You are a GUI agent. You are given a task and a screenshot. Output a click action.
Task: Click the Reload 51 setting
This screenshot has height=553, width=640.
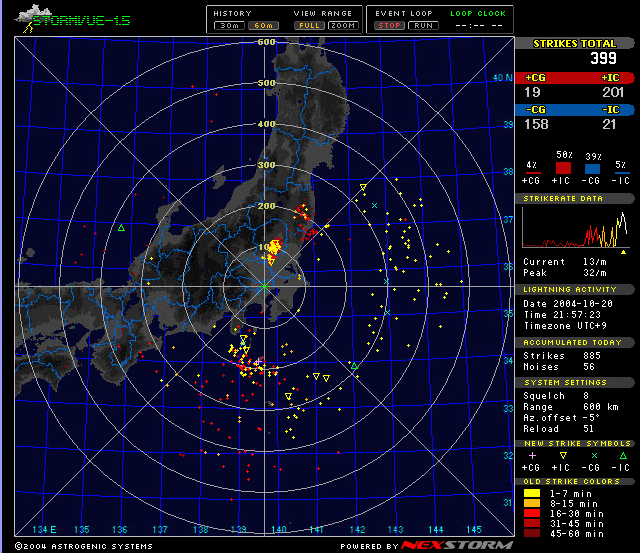point(559,429)
